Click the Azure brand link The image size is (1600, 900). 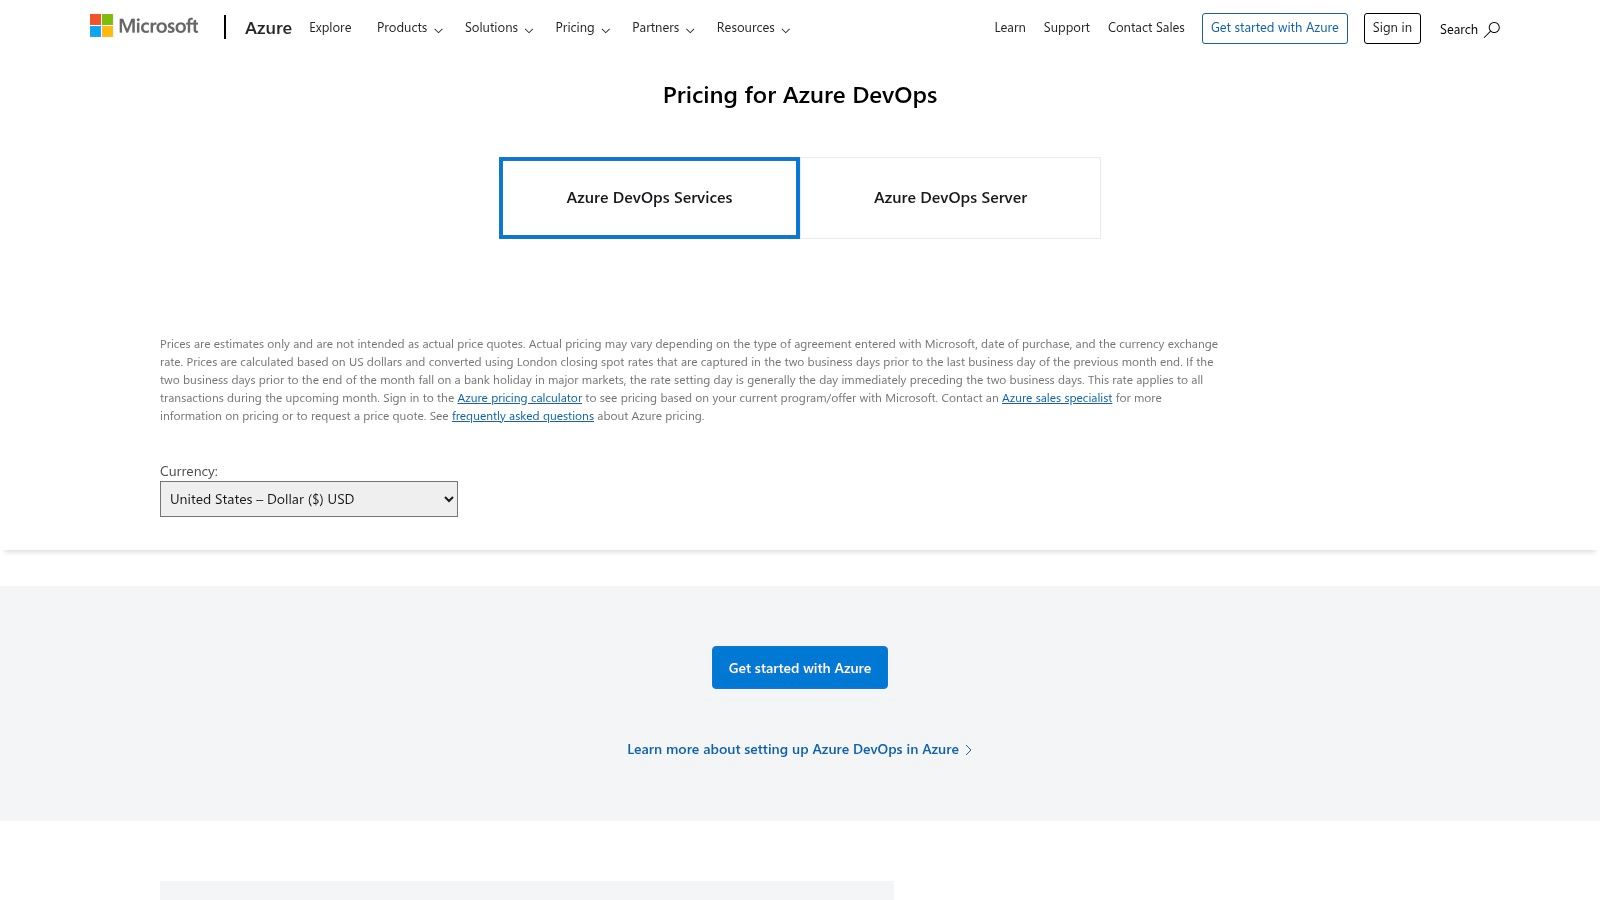tap(268, 27)
